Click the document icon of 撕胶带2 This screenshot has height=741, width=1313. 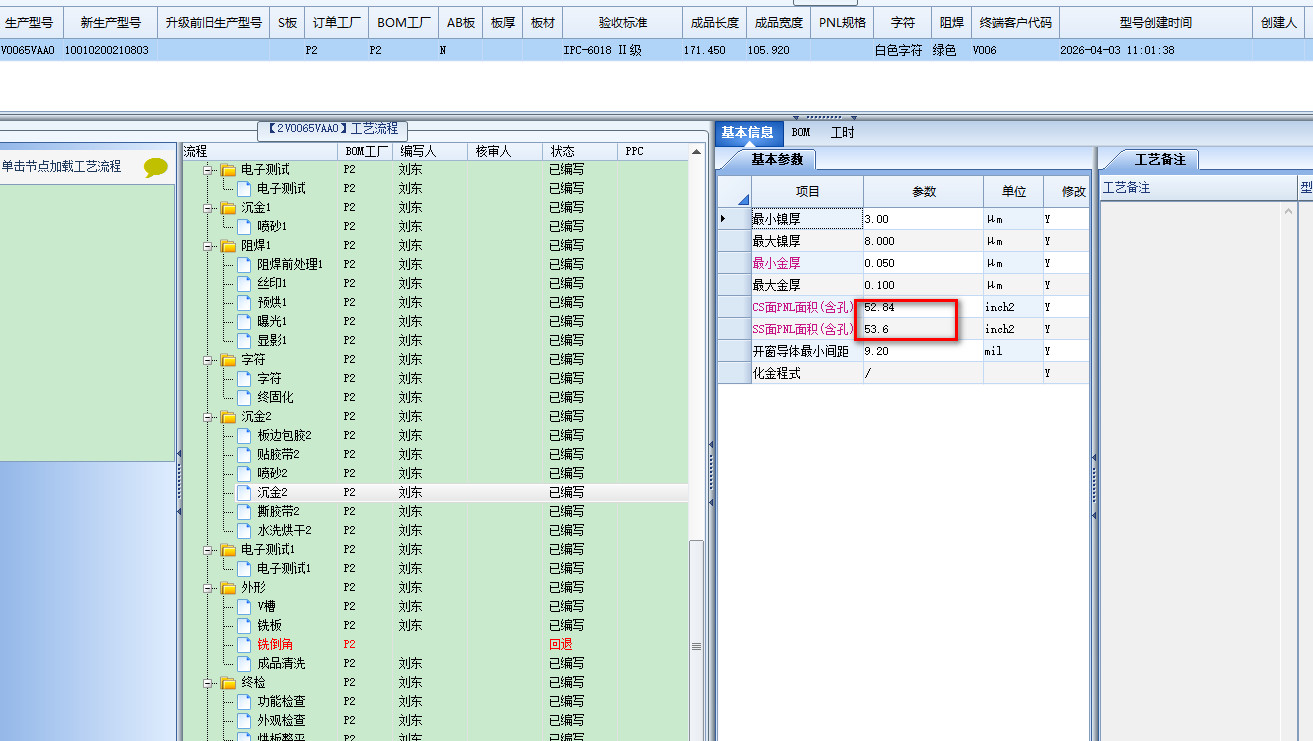click(244, 511)
